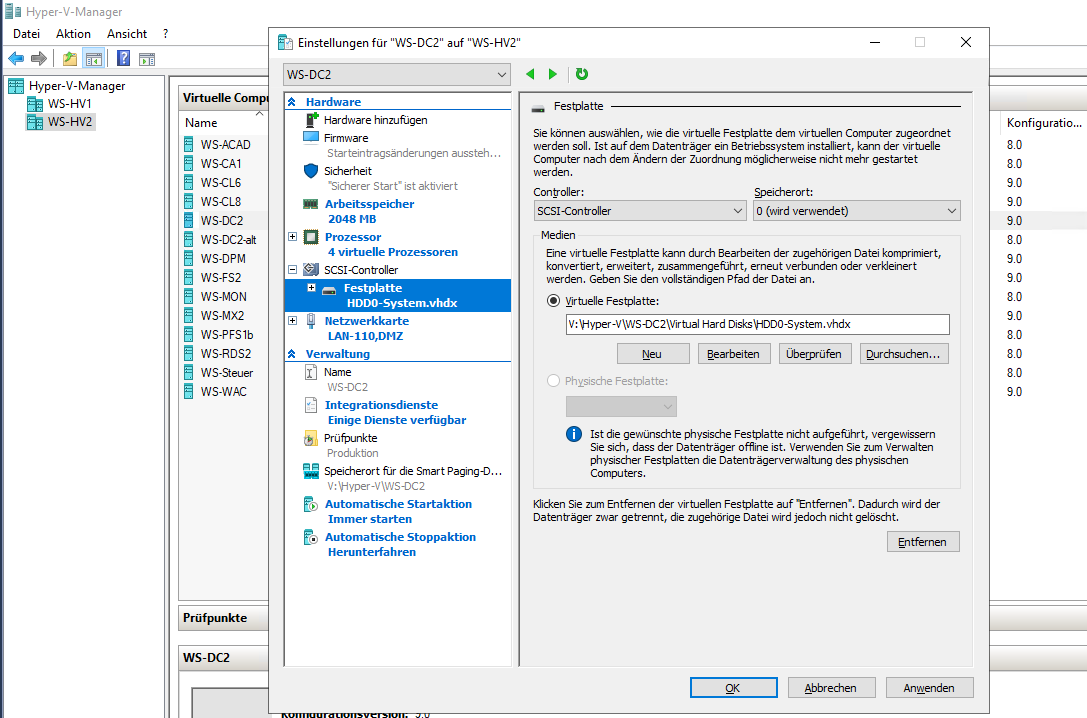The image size is (1087, 718).
Task: Click the Back arrow in Hyper-V-Manager toolbar
Action: (16, 59)
